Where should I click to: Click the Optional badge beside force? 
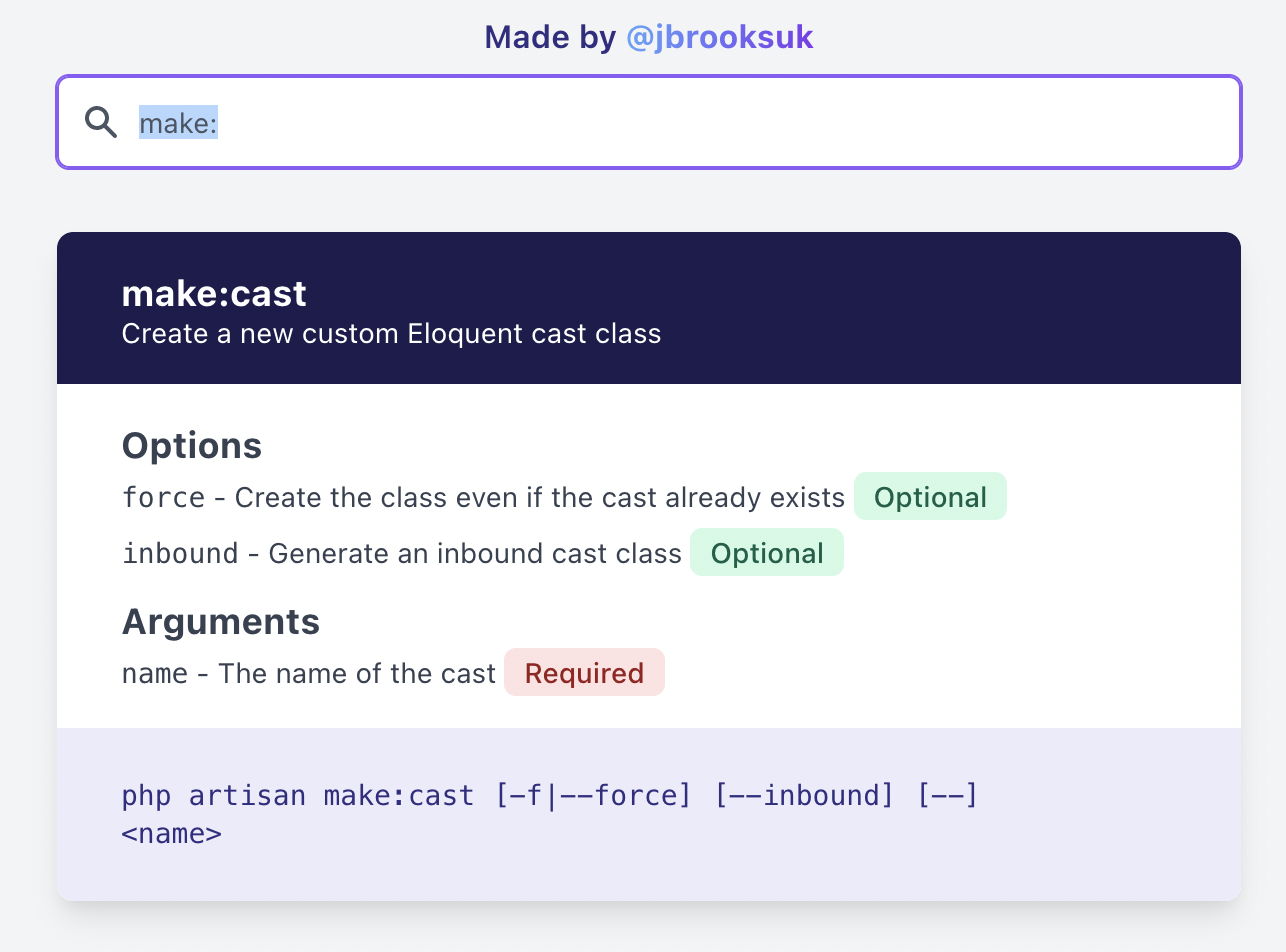click(930, 496)
